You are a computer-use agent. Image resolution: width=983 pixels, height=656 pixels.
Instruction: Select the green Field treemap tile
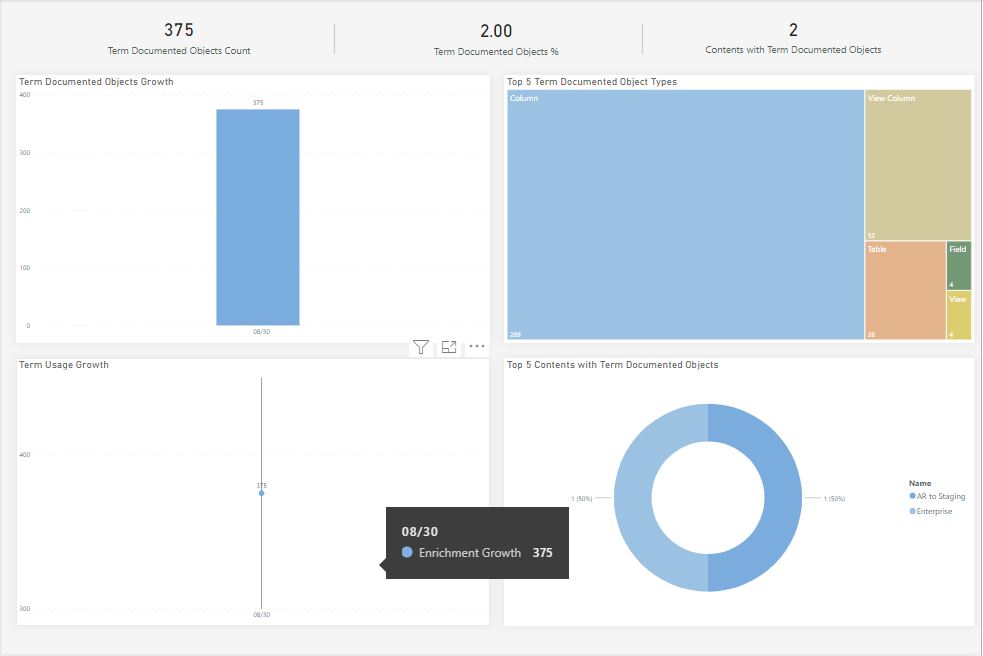pyautogui.click(x=959, y=266)
